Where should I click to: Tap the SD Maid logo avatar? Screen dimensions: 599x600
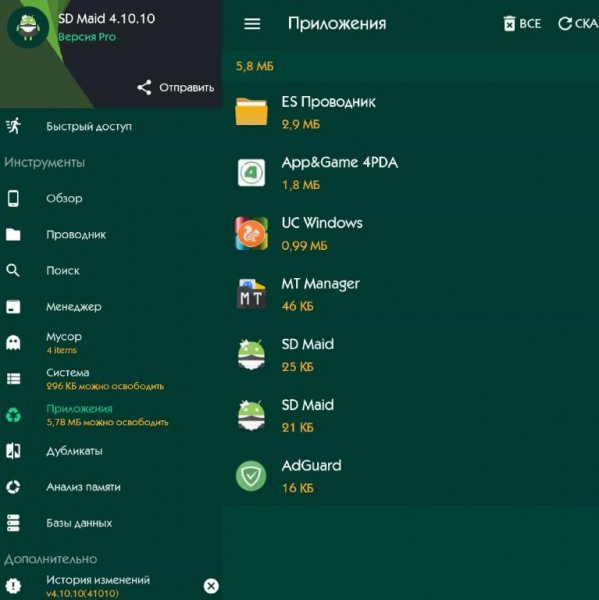click(28, 28)
